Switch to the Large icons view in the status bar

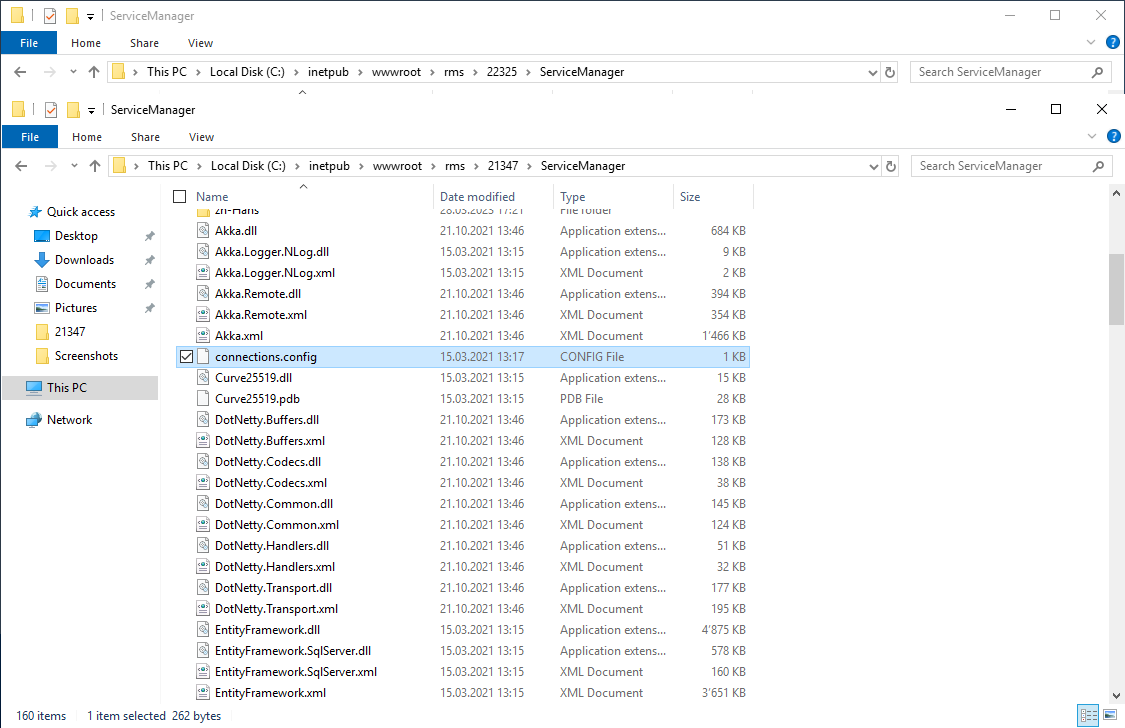pyautogui.click(x=1109, y=715)
